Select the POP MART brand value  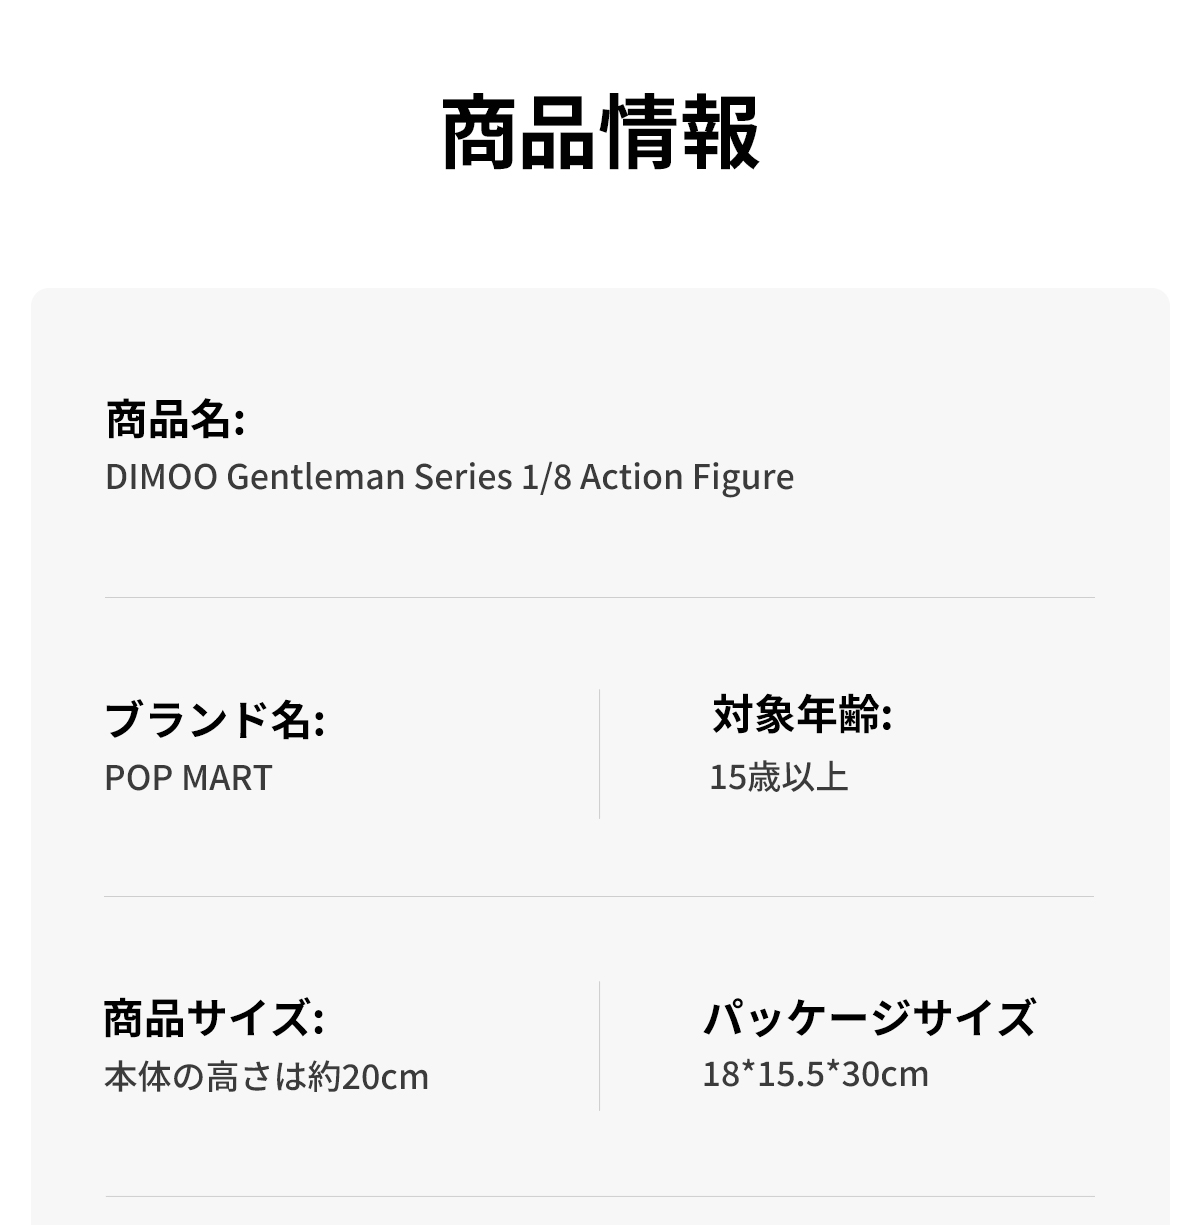(x=188, y=778)
